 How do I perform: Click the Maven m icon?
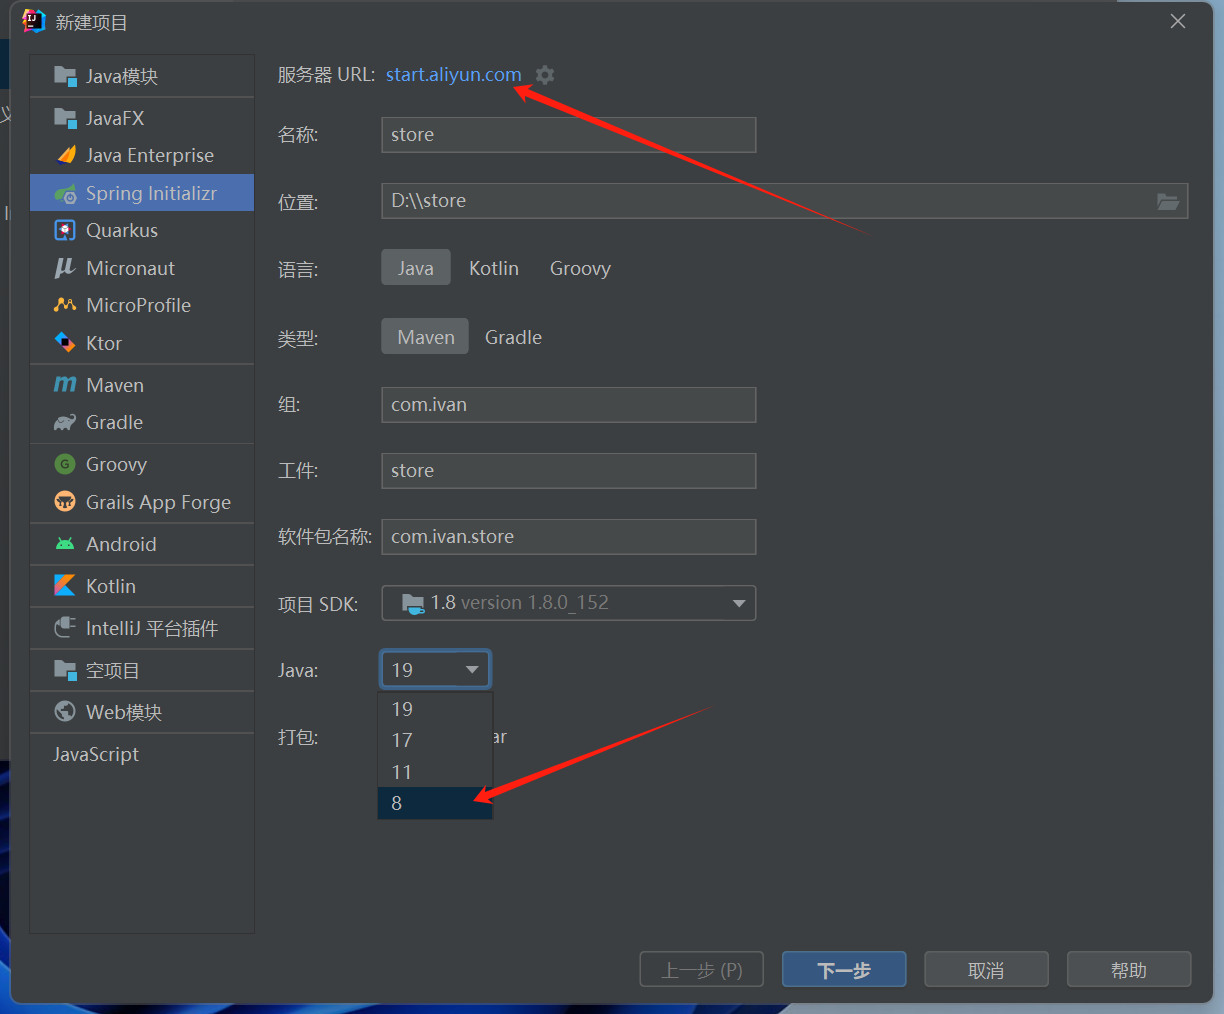pos(65,385)
